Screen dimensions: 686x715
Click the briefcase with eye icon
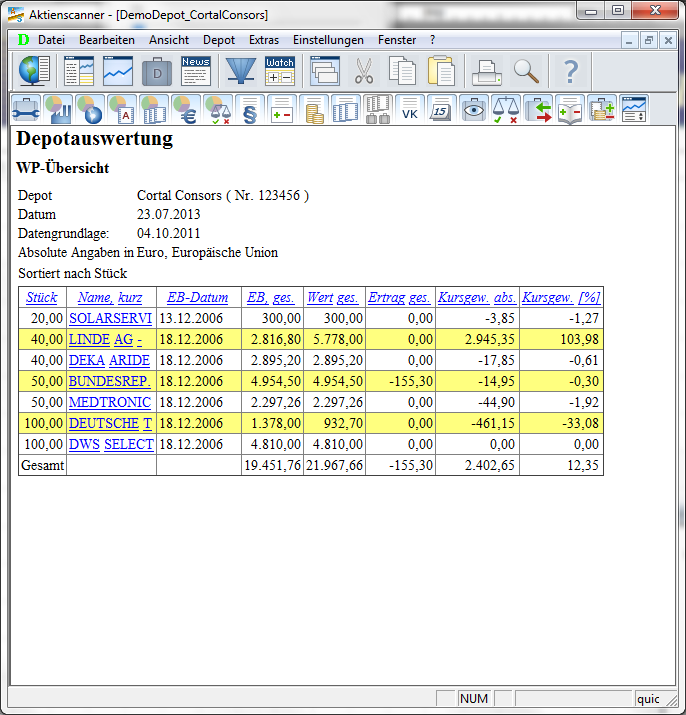click(x=473, y=109)
